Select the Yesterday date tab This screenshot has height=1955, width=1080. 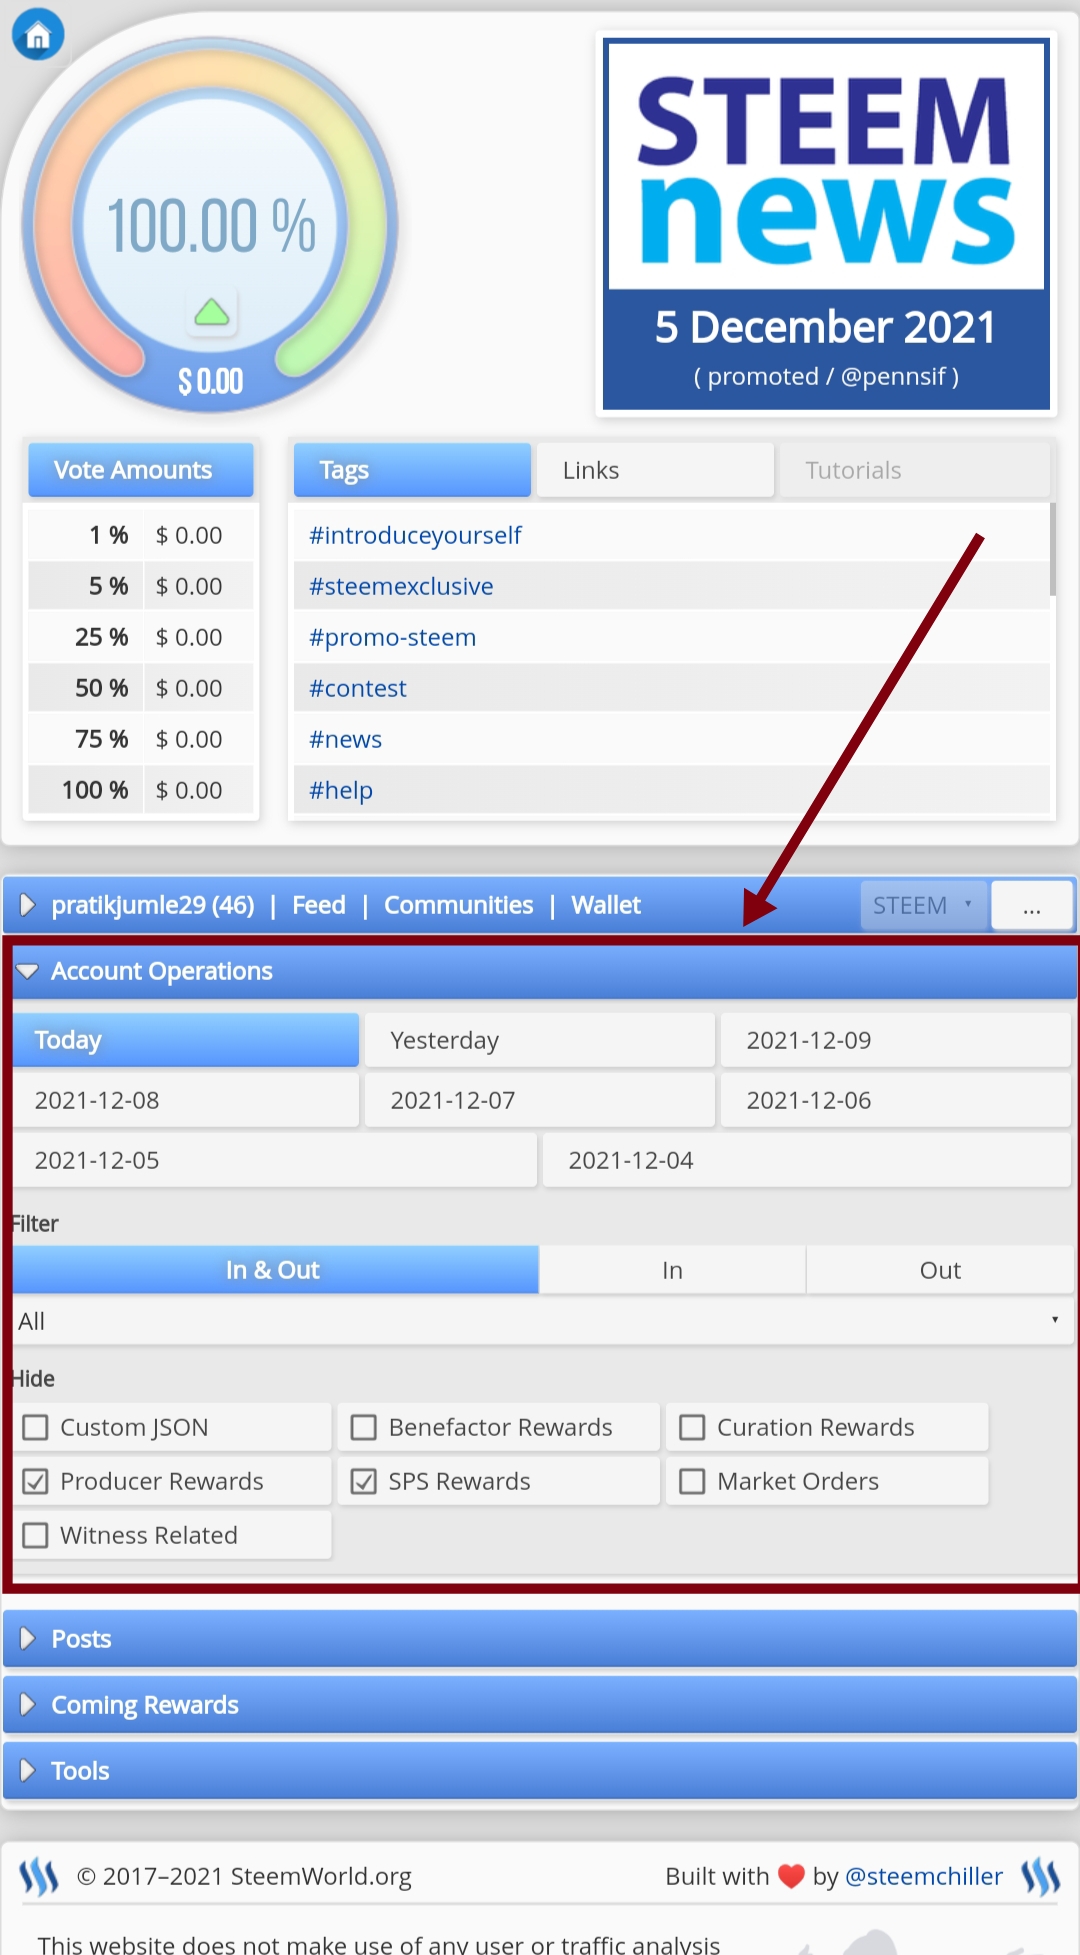[540, 1040]
